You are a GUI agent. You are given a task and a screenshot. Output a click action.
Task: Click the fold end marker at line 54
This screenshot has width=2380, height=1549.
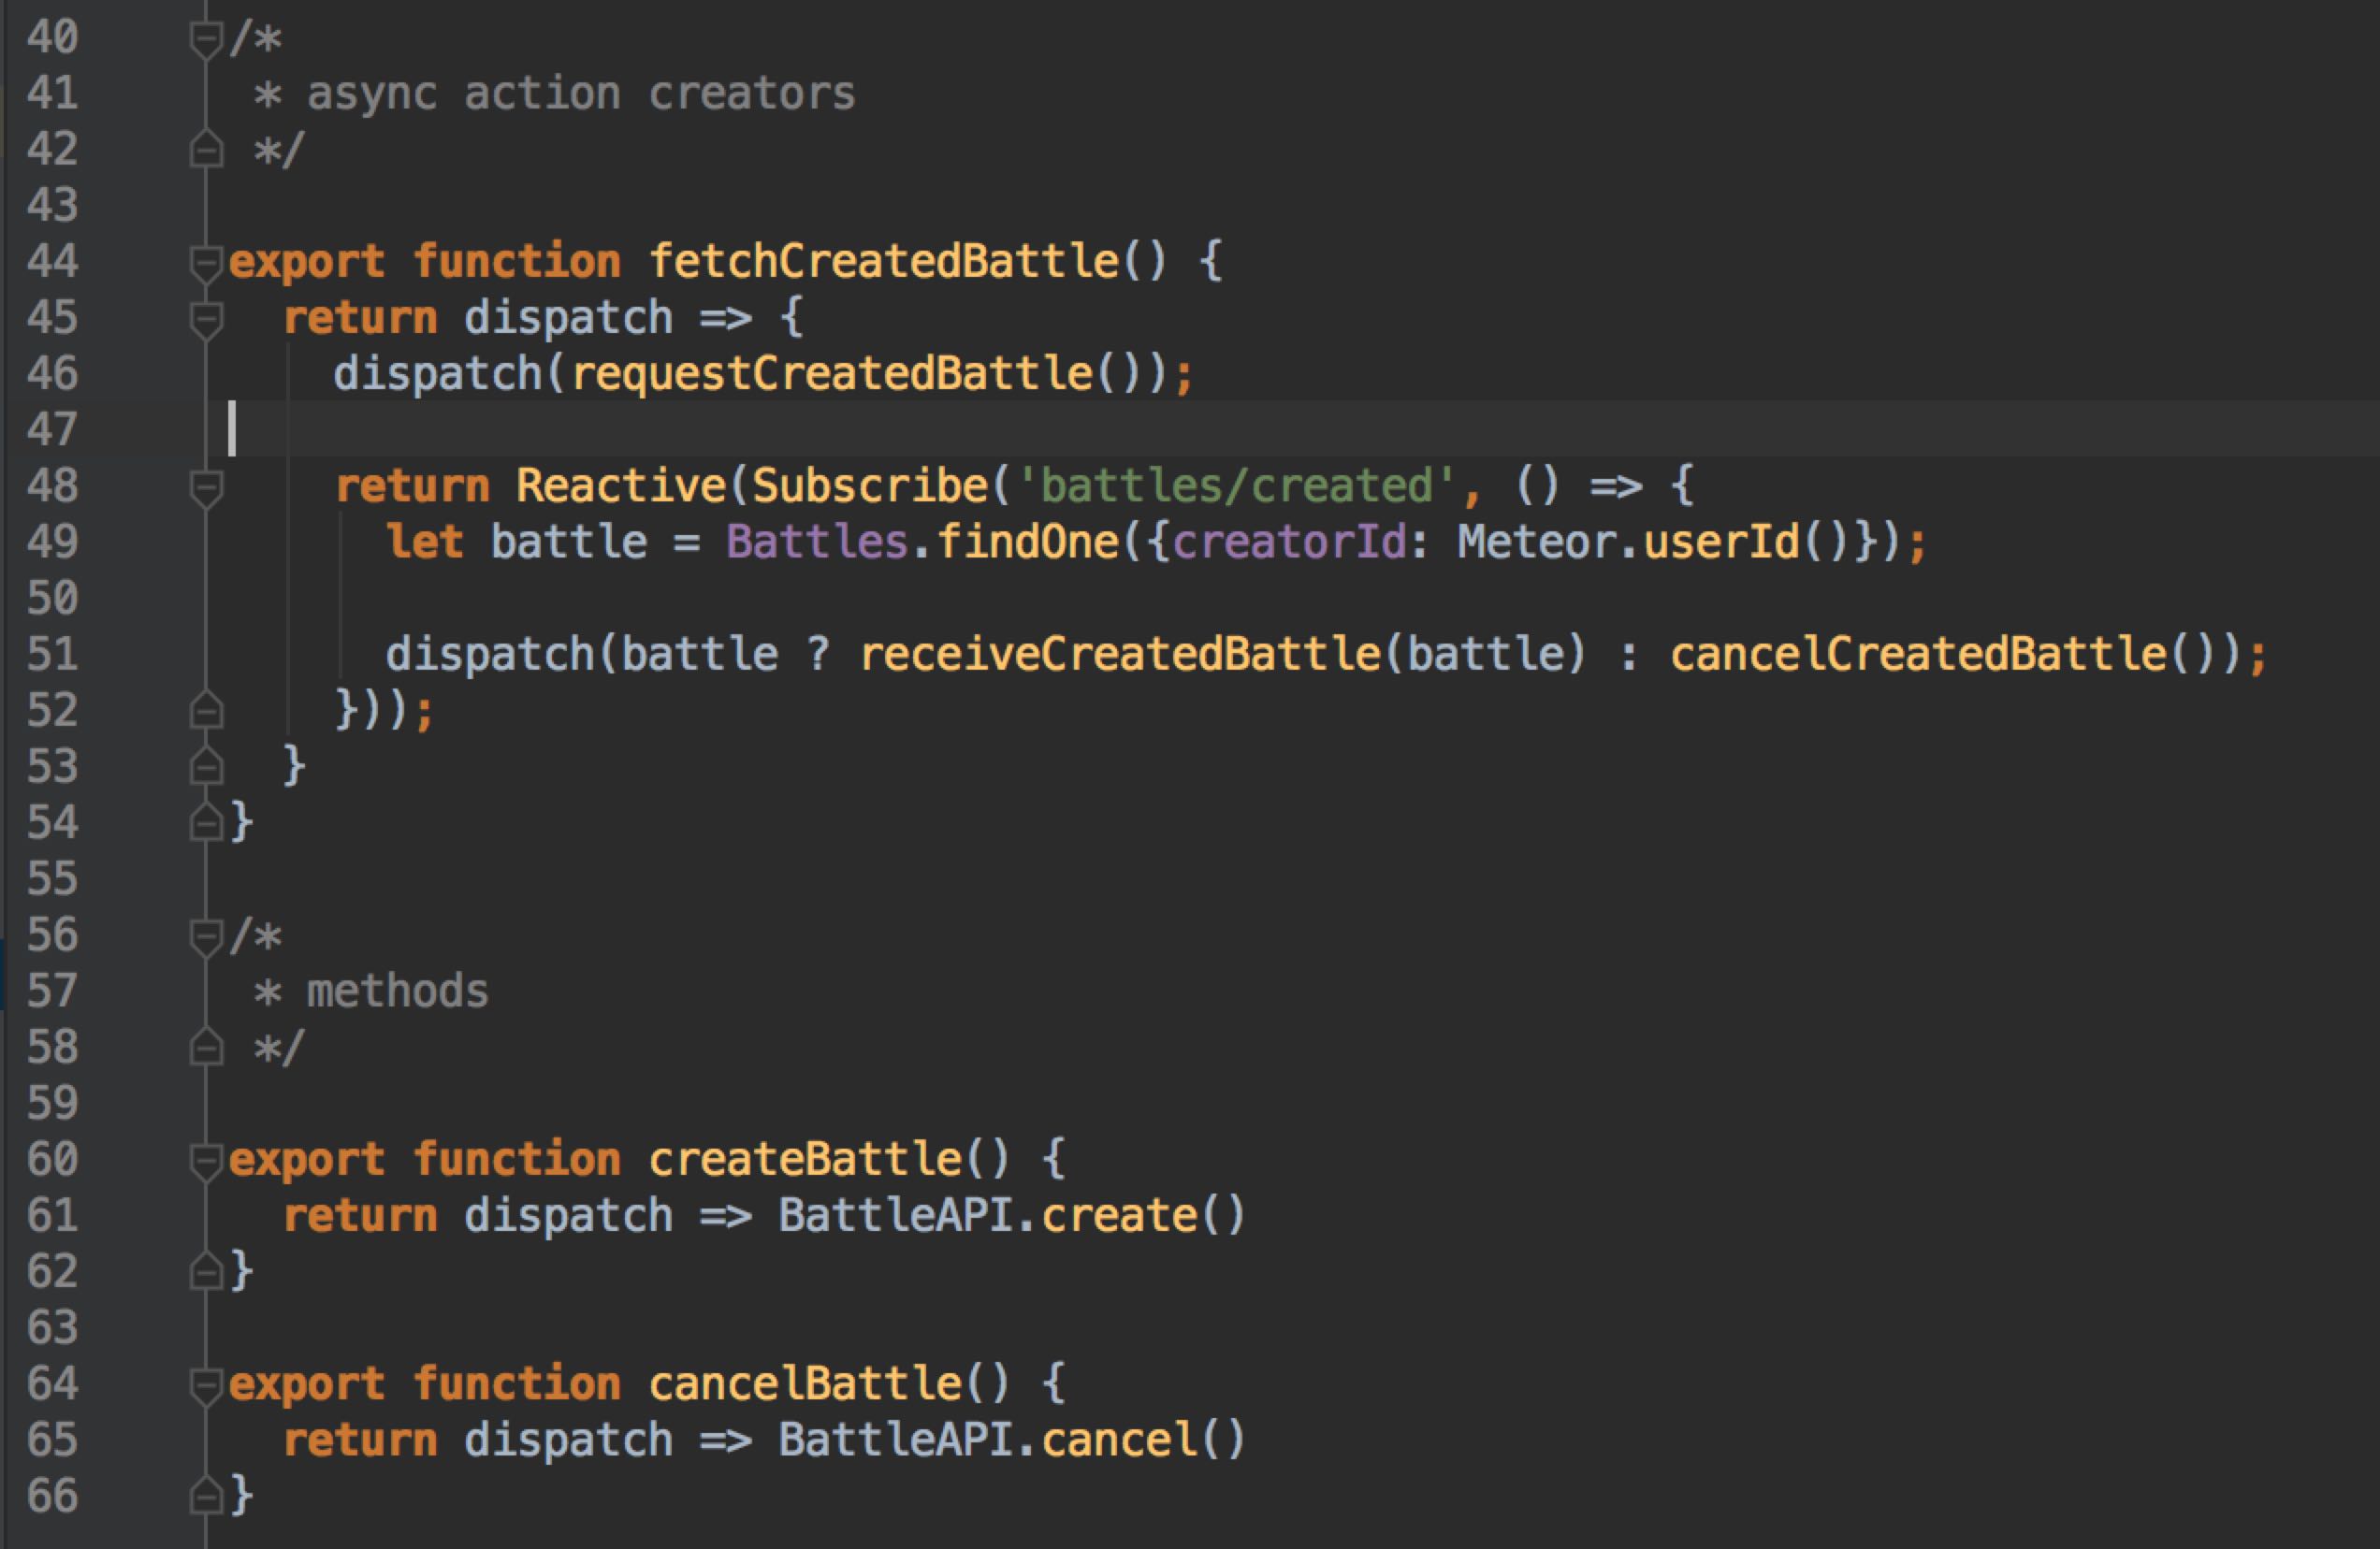pos(206,822)
